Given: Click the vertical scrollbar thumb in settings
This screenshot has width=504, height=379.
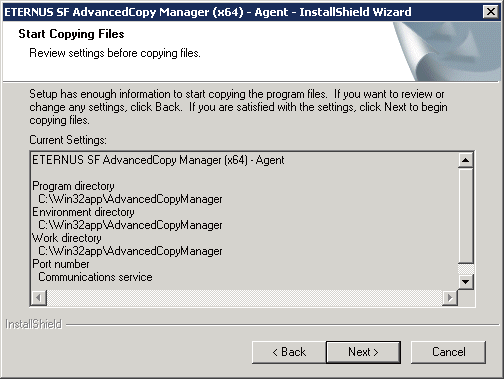Looking at the screenshot, I should tap(465, 216).
